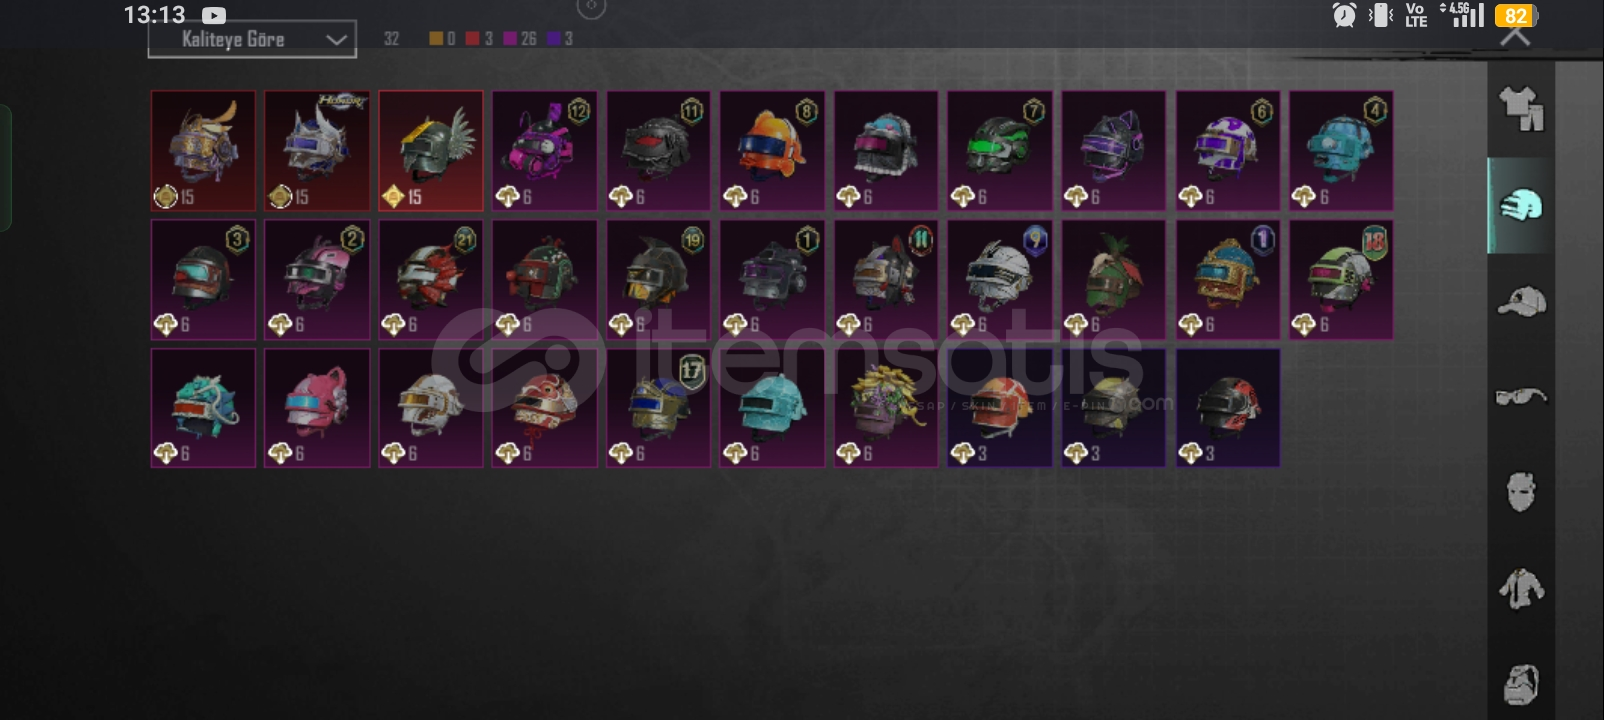
Task: Choose the orange helmet labeled 8
Action: 772,151
